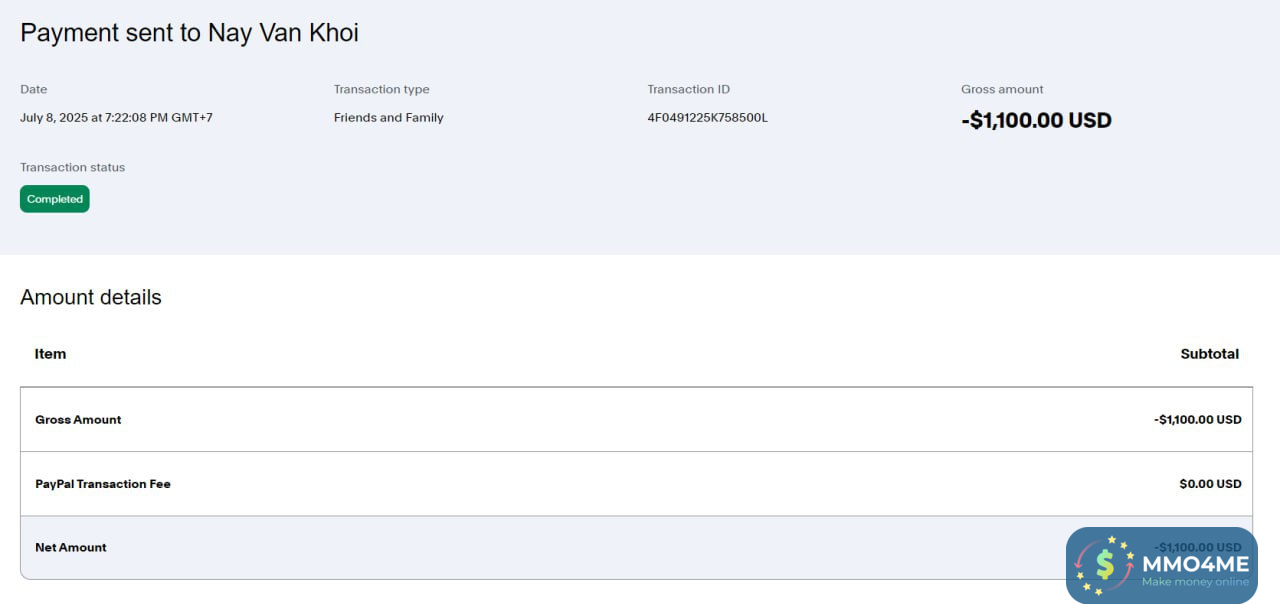
Task: Click the MMO4ME watermark text
Action: coord(1195,564)
